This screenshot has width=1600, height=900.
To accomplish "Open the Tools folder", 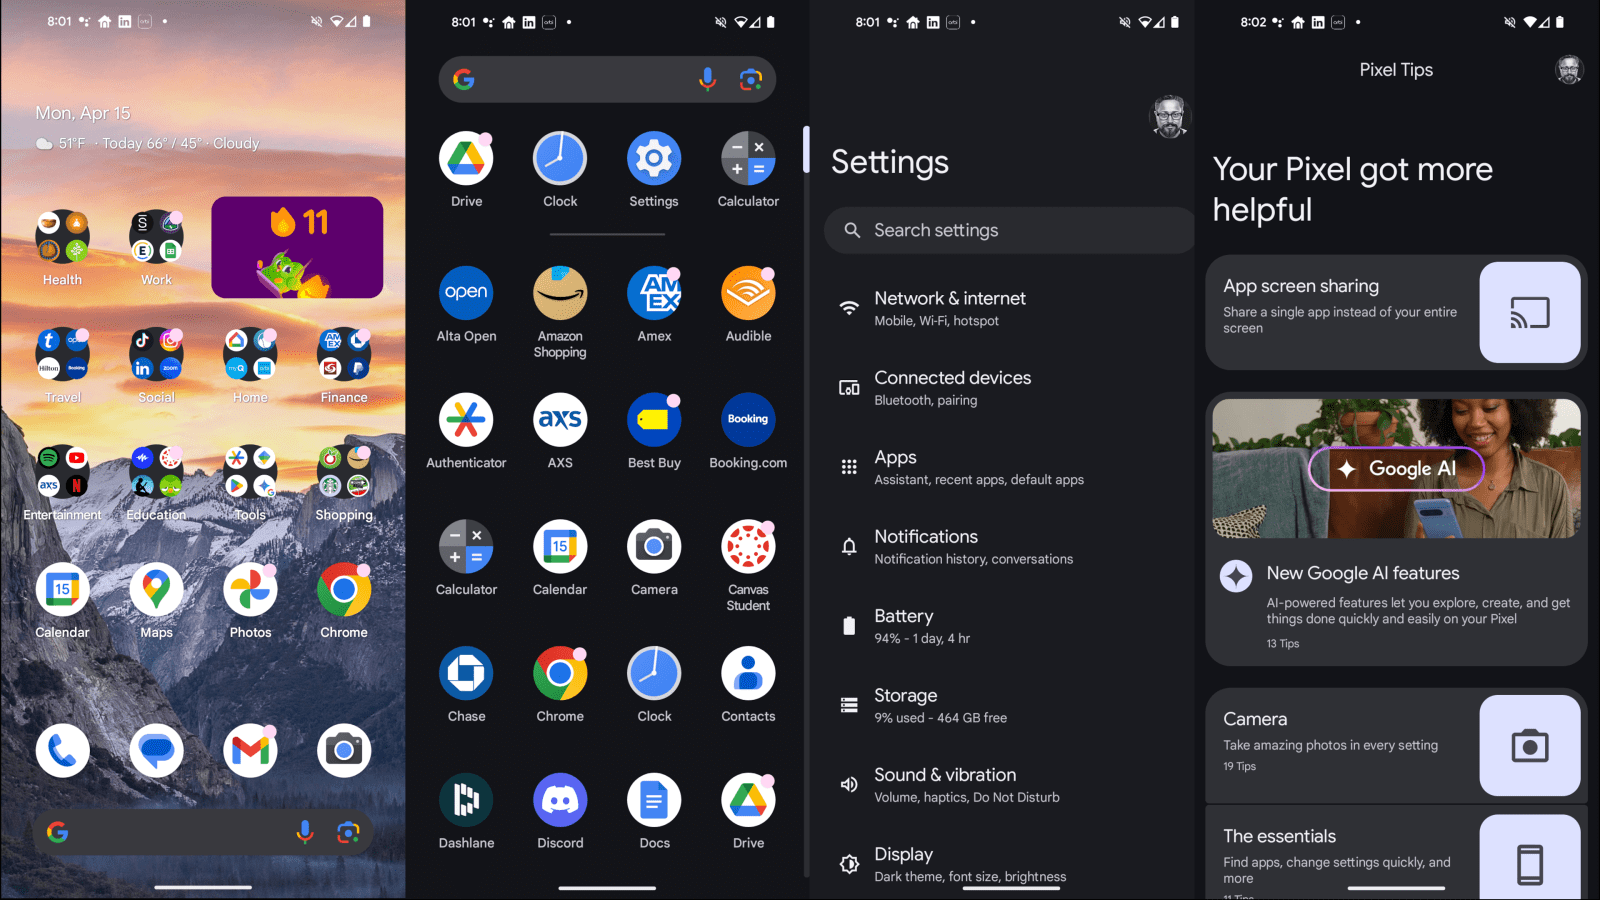I will (250, 472).
